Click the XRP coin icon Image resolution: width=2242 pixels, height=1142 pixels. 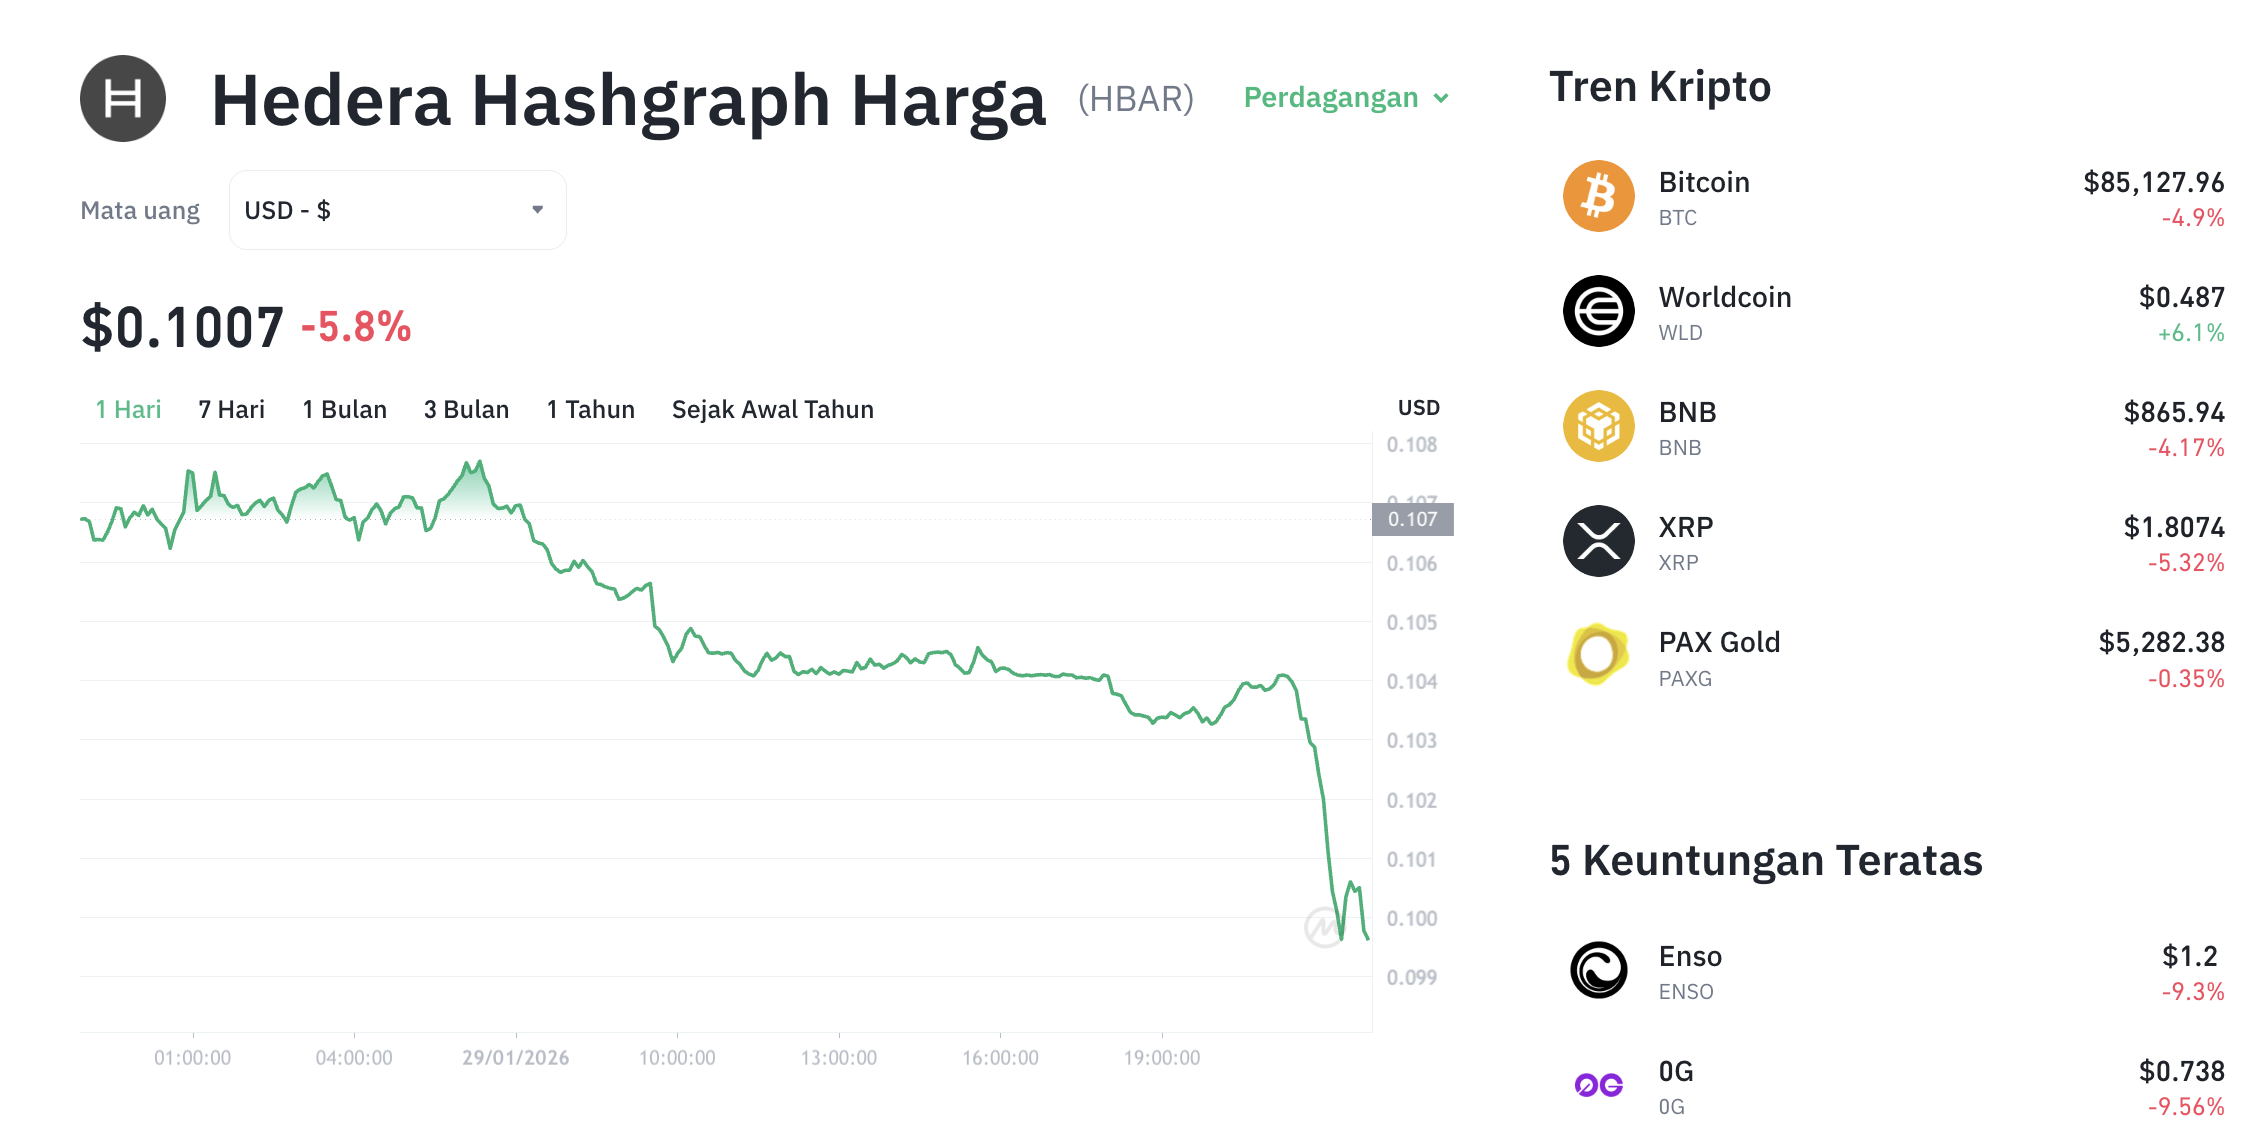(x=1598, y=540)
